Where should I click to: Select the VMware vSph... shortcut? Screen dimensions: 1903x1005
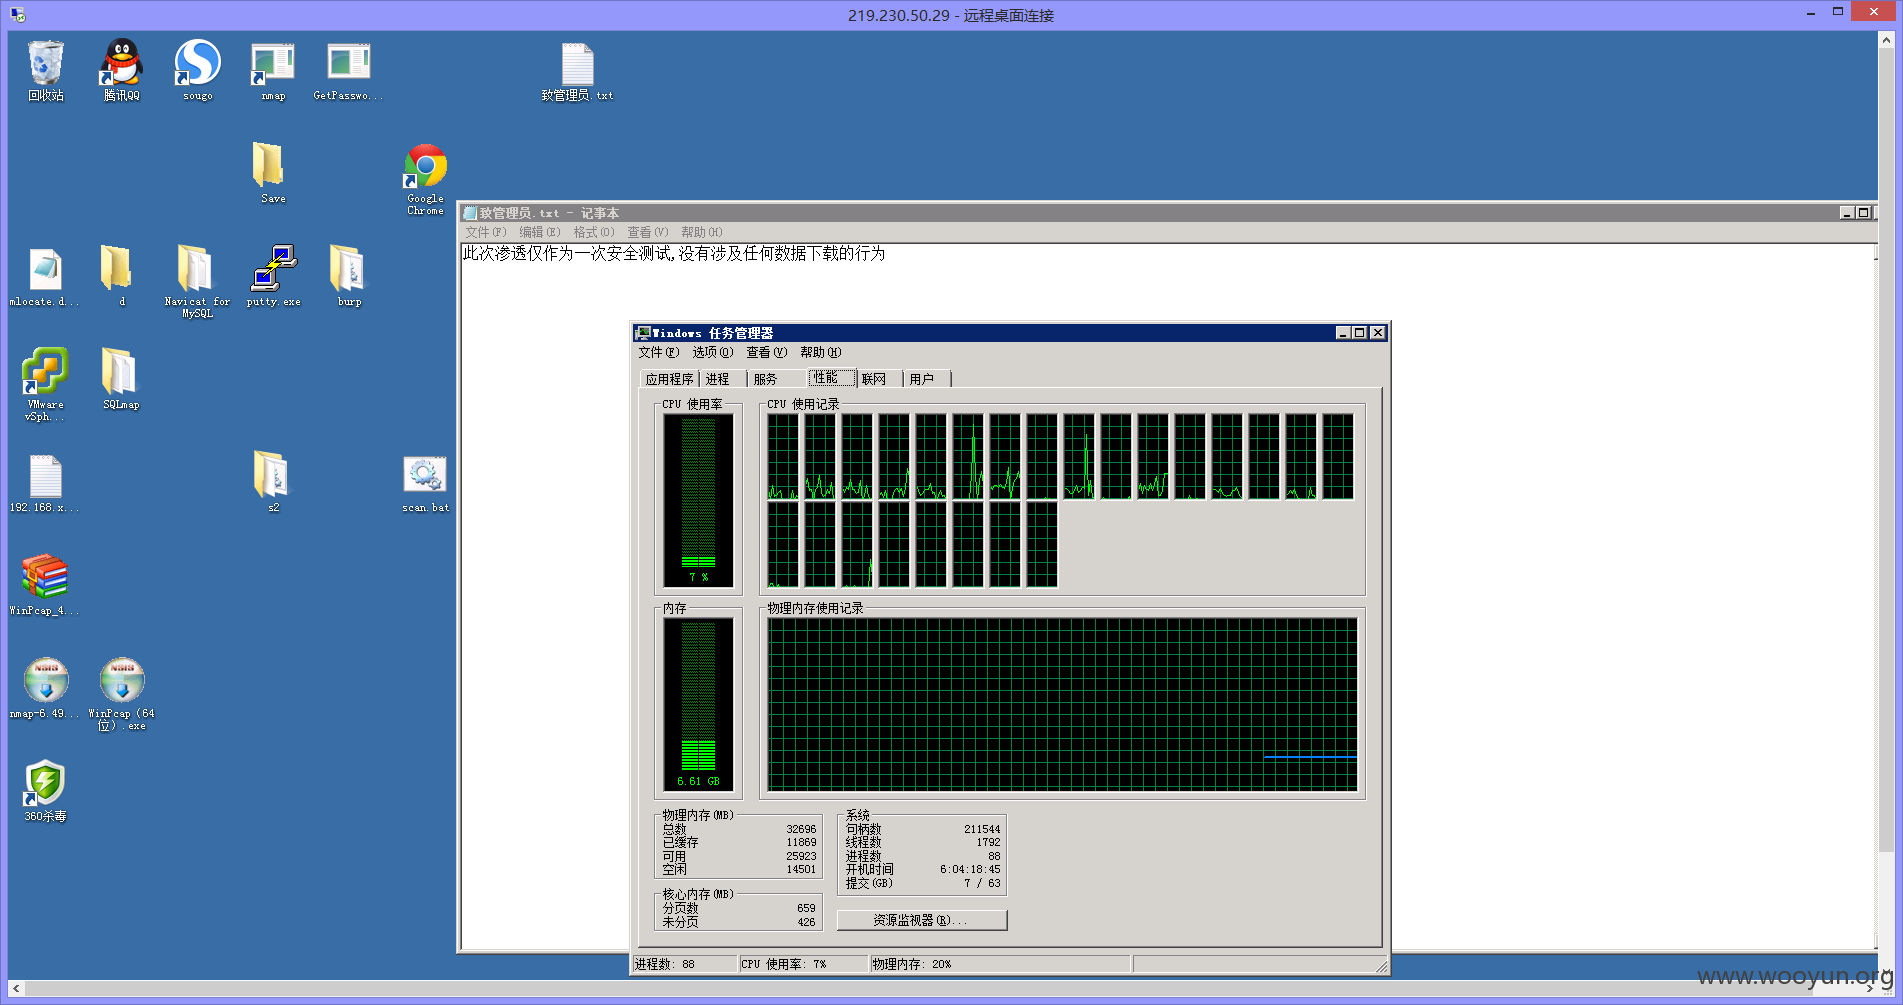coord(45,384)
